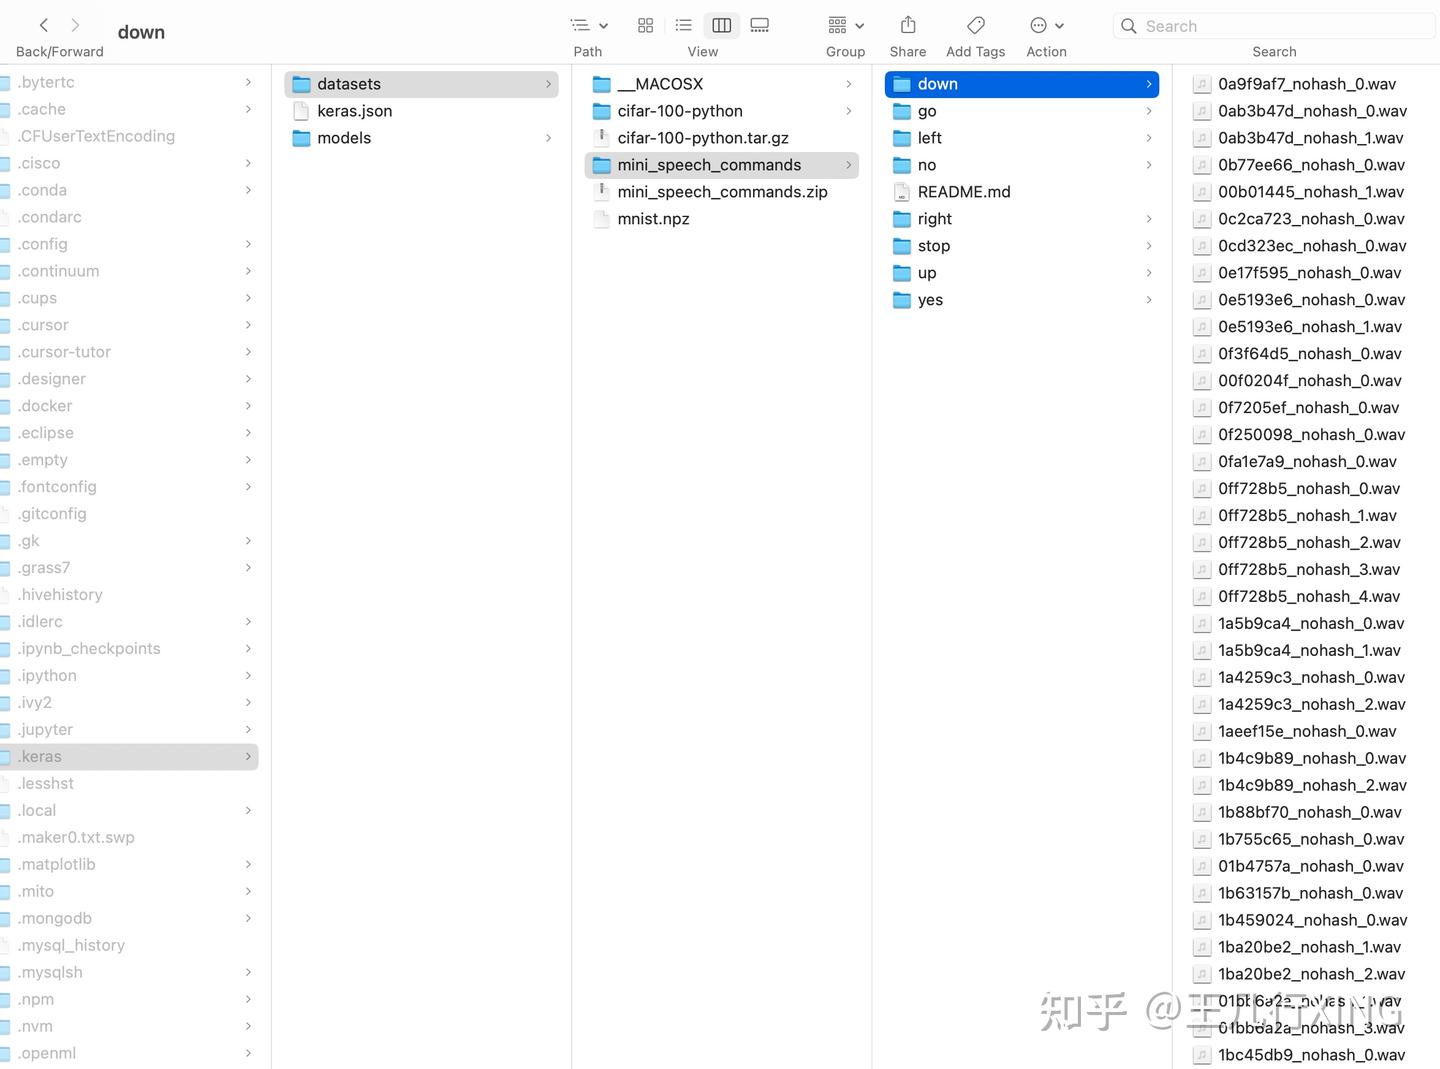Click the down folder icon
Viewport: 1440px width, 1069px height.
click(x=901, y=84)
